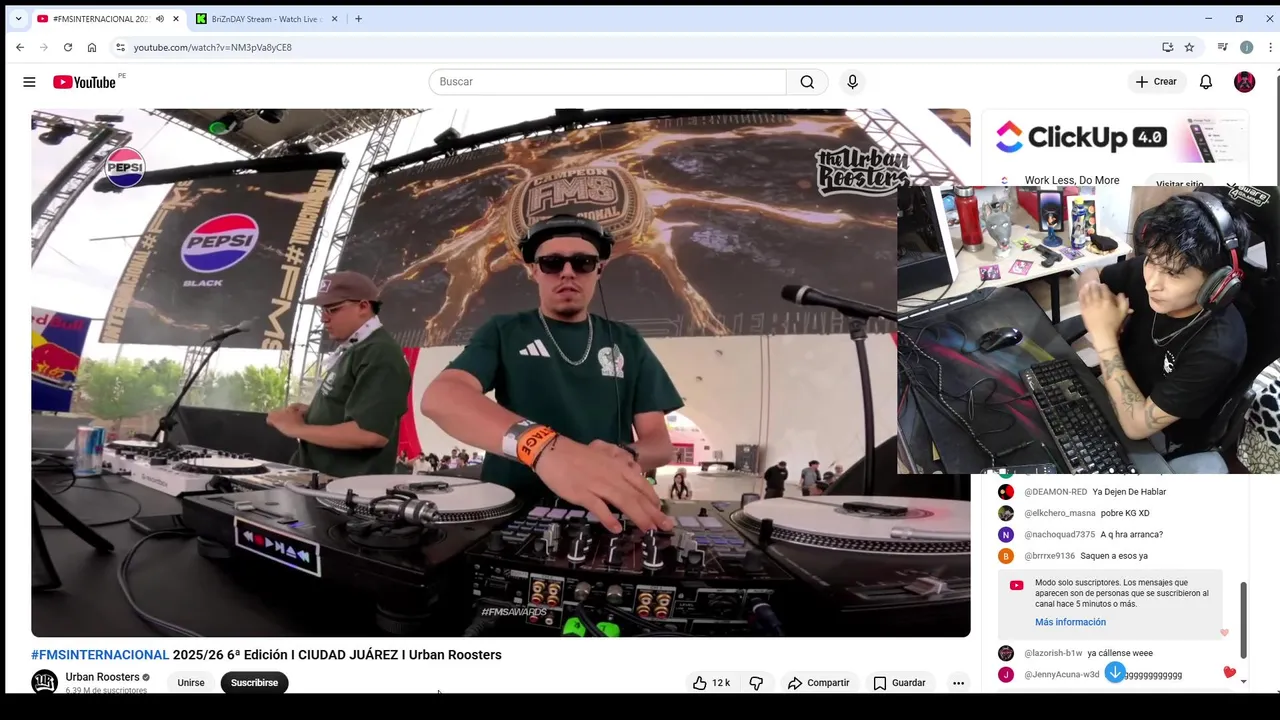Screen dimensions: 1280x720
Task: Open @brrrxe9136 chat author
Action: pos(1049,556)
